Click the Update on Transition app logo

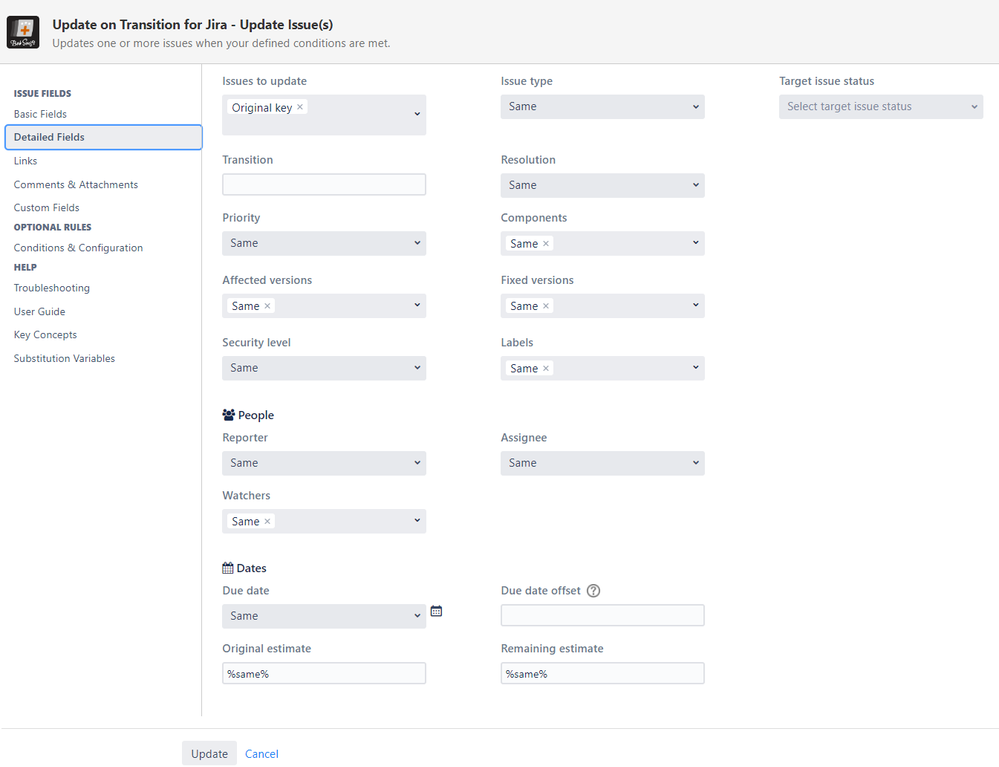click(x=23, y=32)
